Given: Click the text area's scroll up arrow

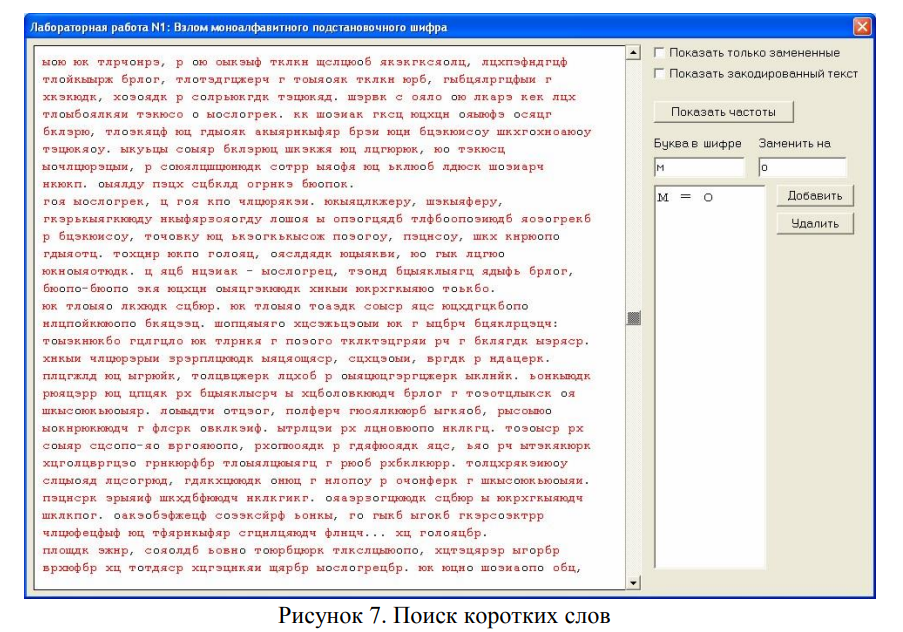Looking at the screenshot, I should click(x=632, y=52).
